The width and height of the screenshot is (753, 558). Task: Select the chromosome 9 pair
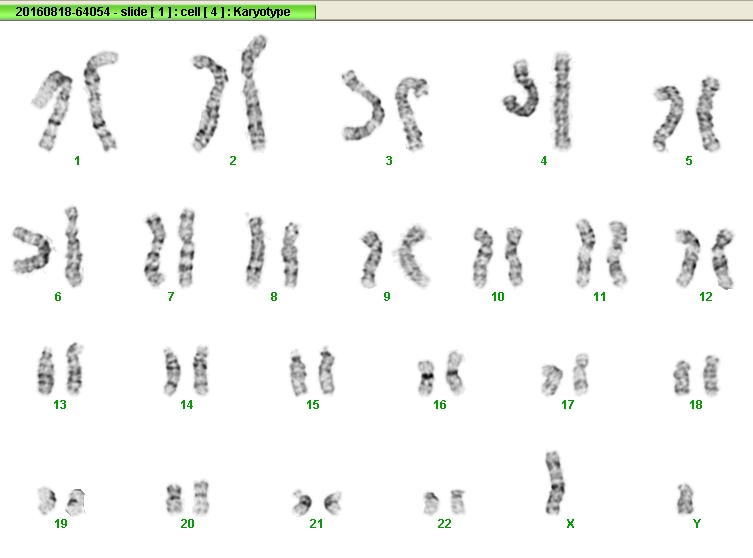coord(395,256)
